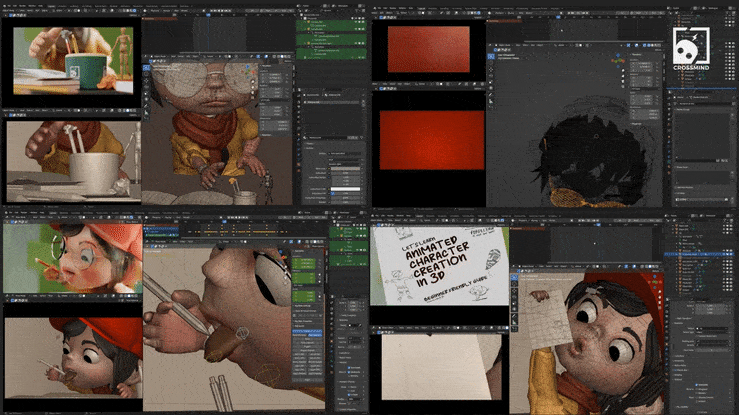Select the Scale tool in black hair viewport
This screenshot has height=415, width=739.
[x=491, y=81]
